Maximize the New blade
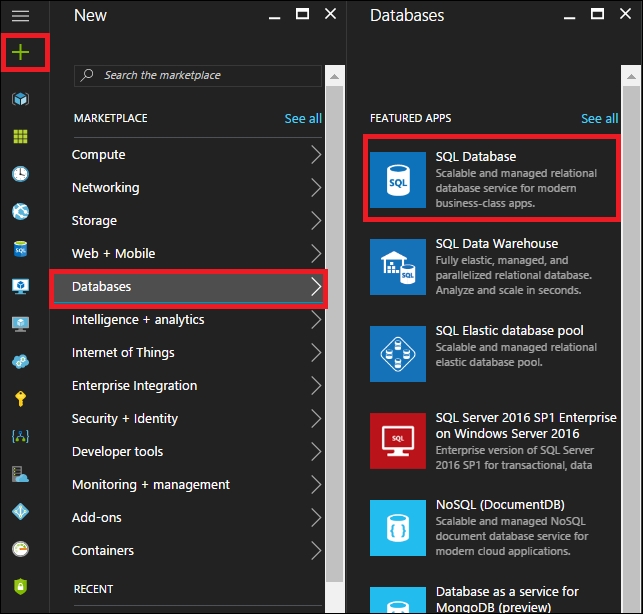Image resolution: width=643 pixels, height=614 pixels. click(302, 14)
